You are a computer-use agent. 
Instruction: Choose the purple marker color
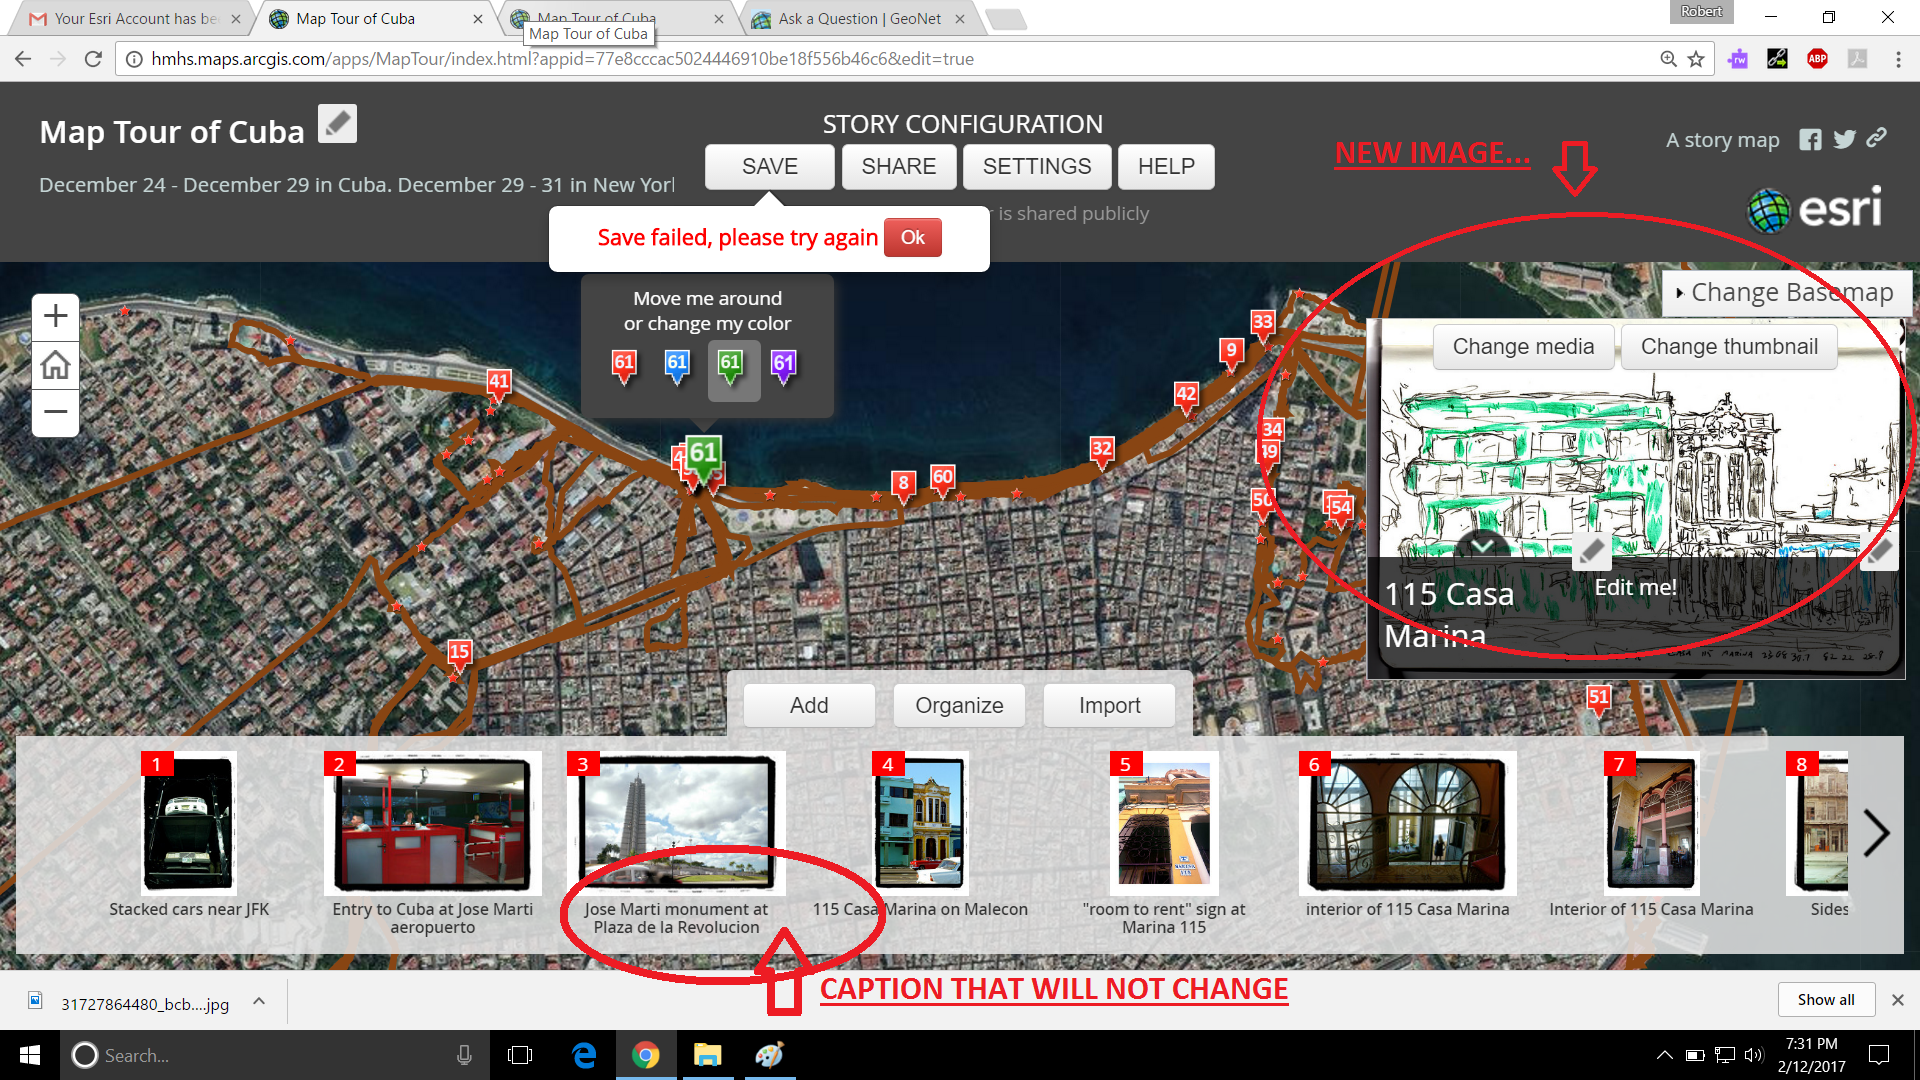tap(784, 367)
